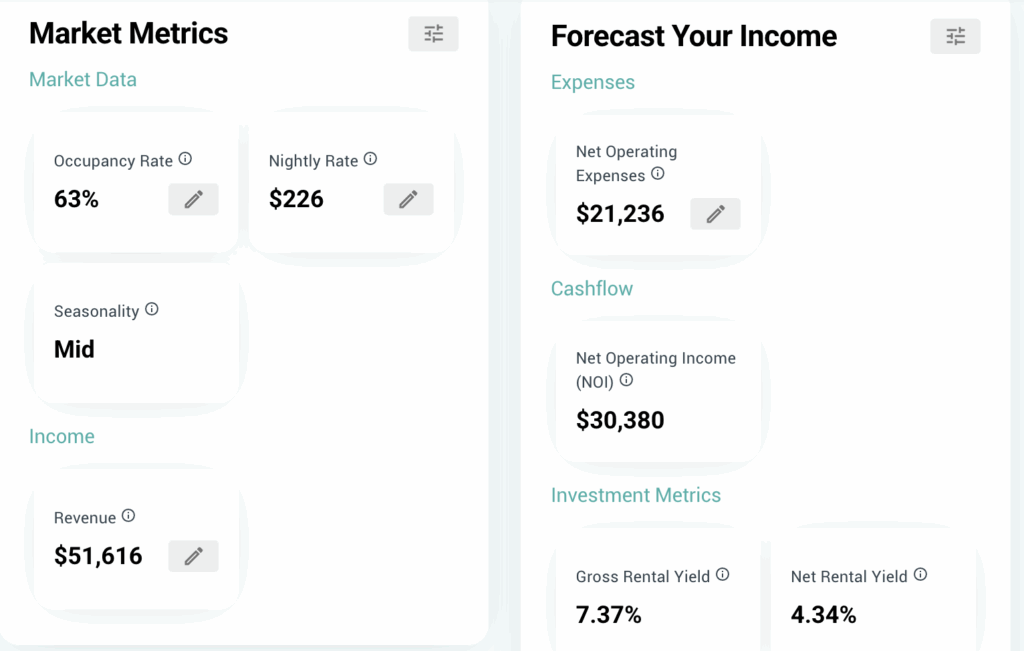Select the Expenses section heading
The width and height of the screenshot is (1024, 651).
(x=592, y=82)
